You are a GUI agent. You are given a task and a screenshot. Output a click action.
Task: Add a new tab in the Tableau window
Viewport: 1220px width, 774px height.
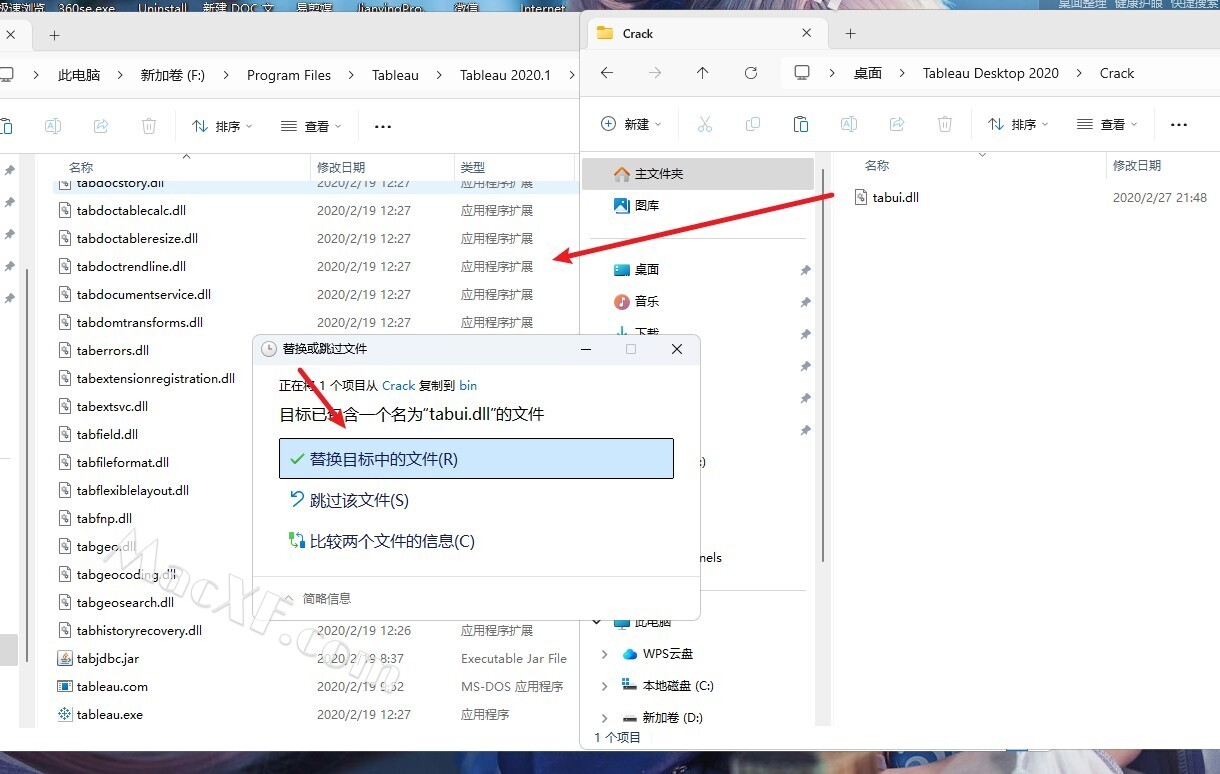[54, 34]
